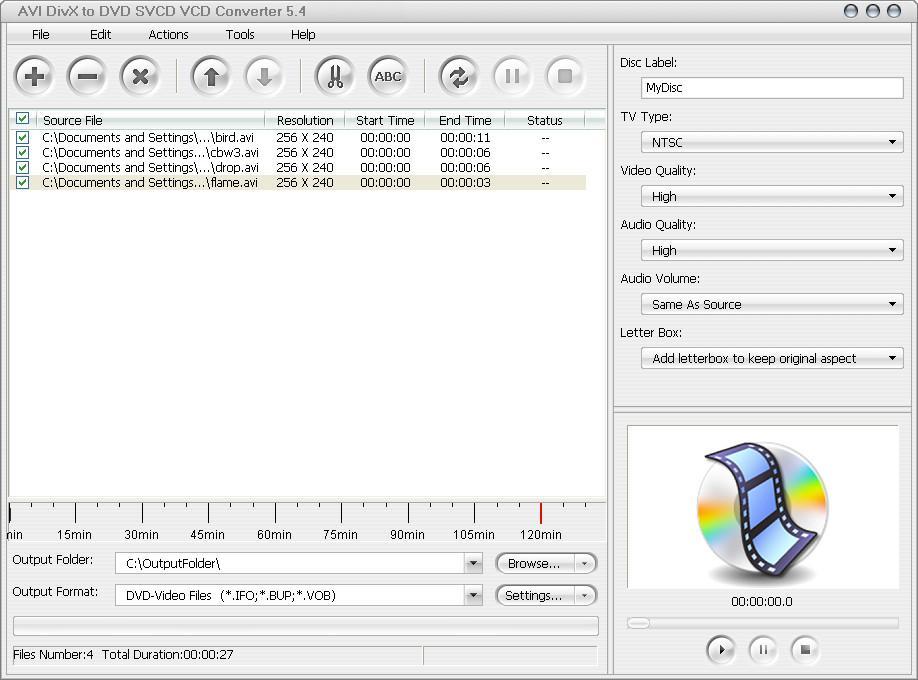Click the Total Duration status text
The height and width of the screenshot is (680, 918).
[167, 655]
